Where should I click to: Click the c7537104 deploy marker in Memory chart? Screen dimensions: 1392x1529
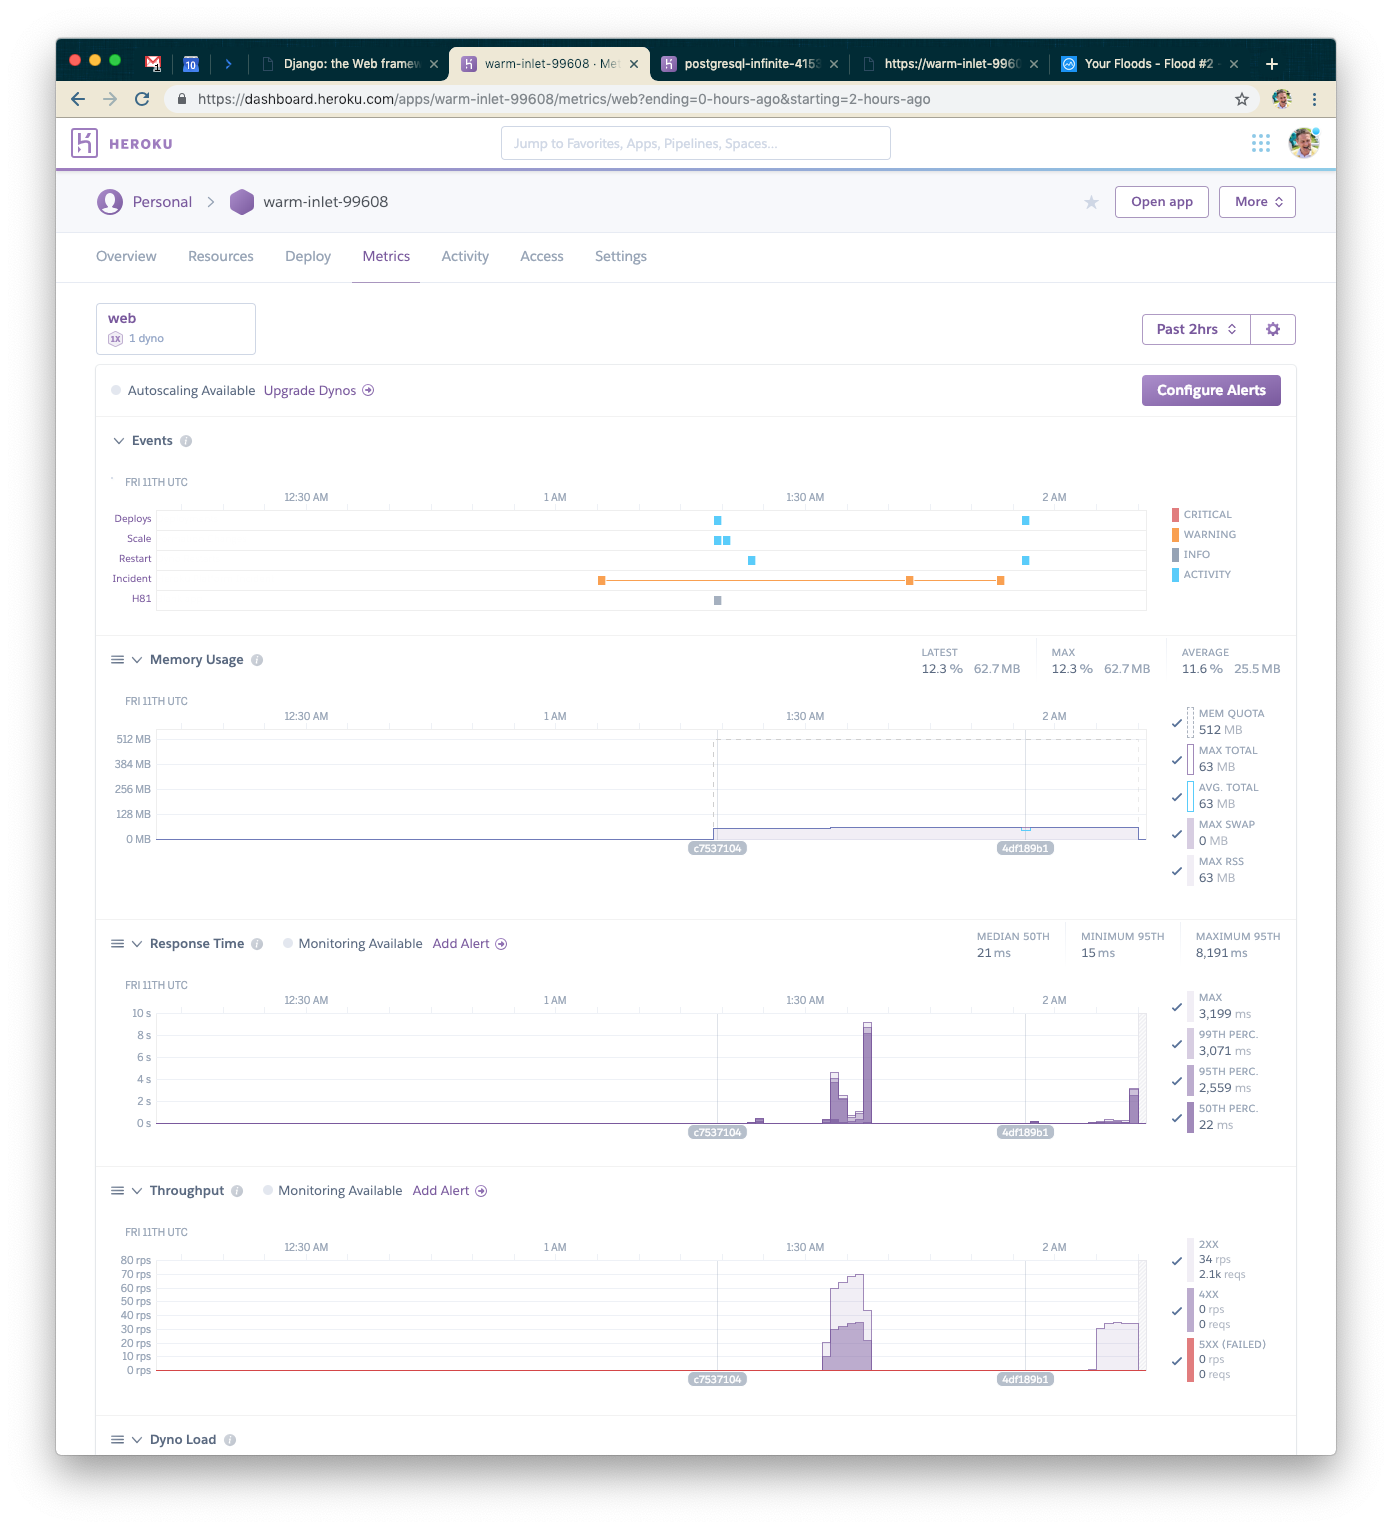point(717,848)
